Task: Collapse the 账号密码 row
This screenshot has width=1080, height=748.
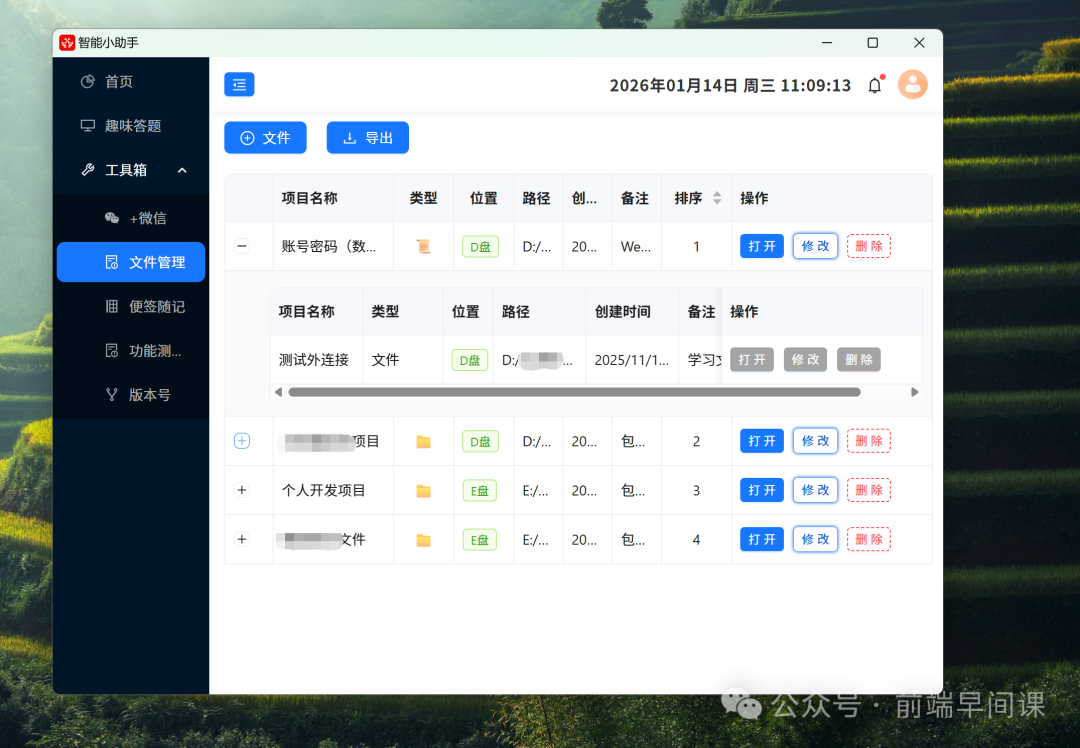Action: pyautogui.click(x=242, y=246)
